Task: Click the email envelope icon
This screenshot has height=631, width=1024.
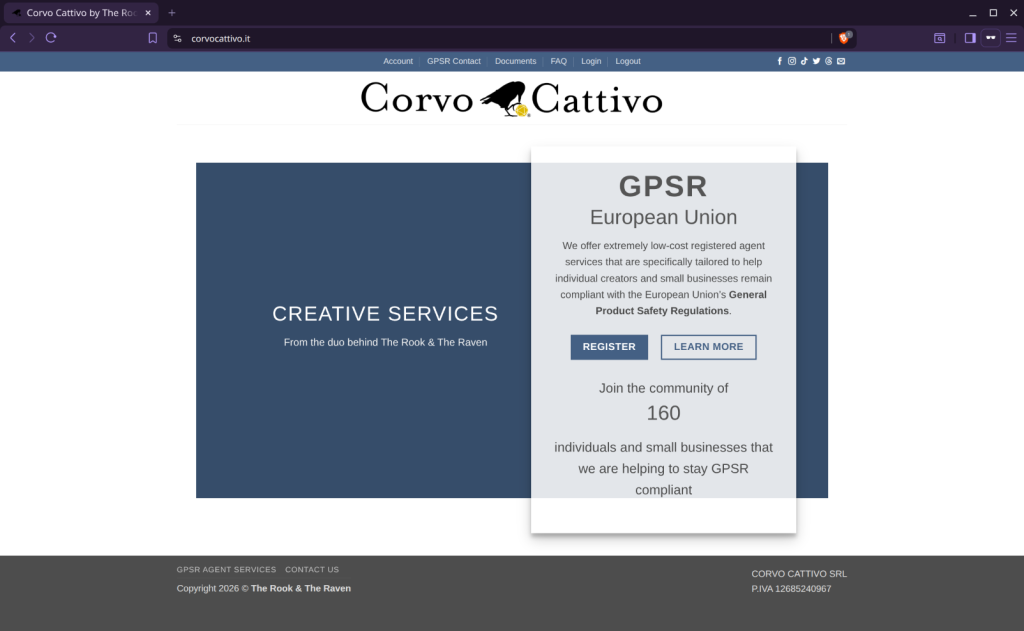Action: coord(841,61)
